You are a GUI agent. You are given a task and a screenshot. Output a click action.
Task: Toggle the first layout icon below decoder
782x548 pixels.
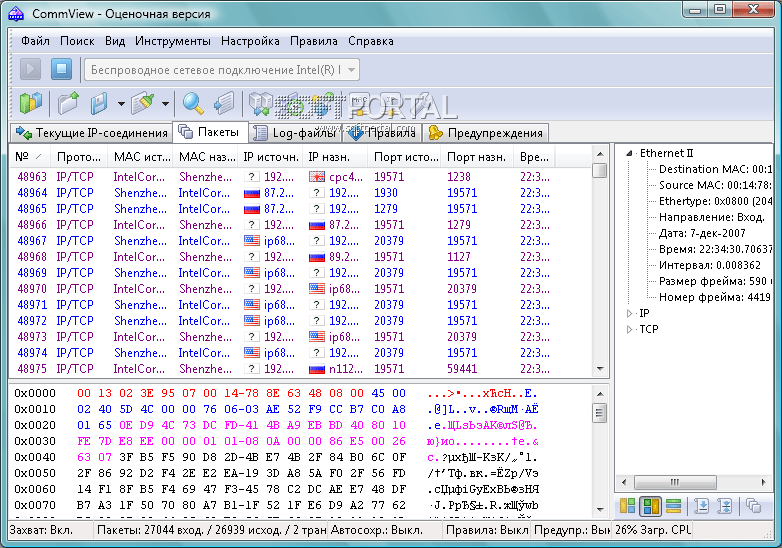(627, 506)
